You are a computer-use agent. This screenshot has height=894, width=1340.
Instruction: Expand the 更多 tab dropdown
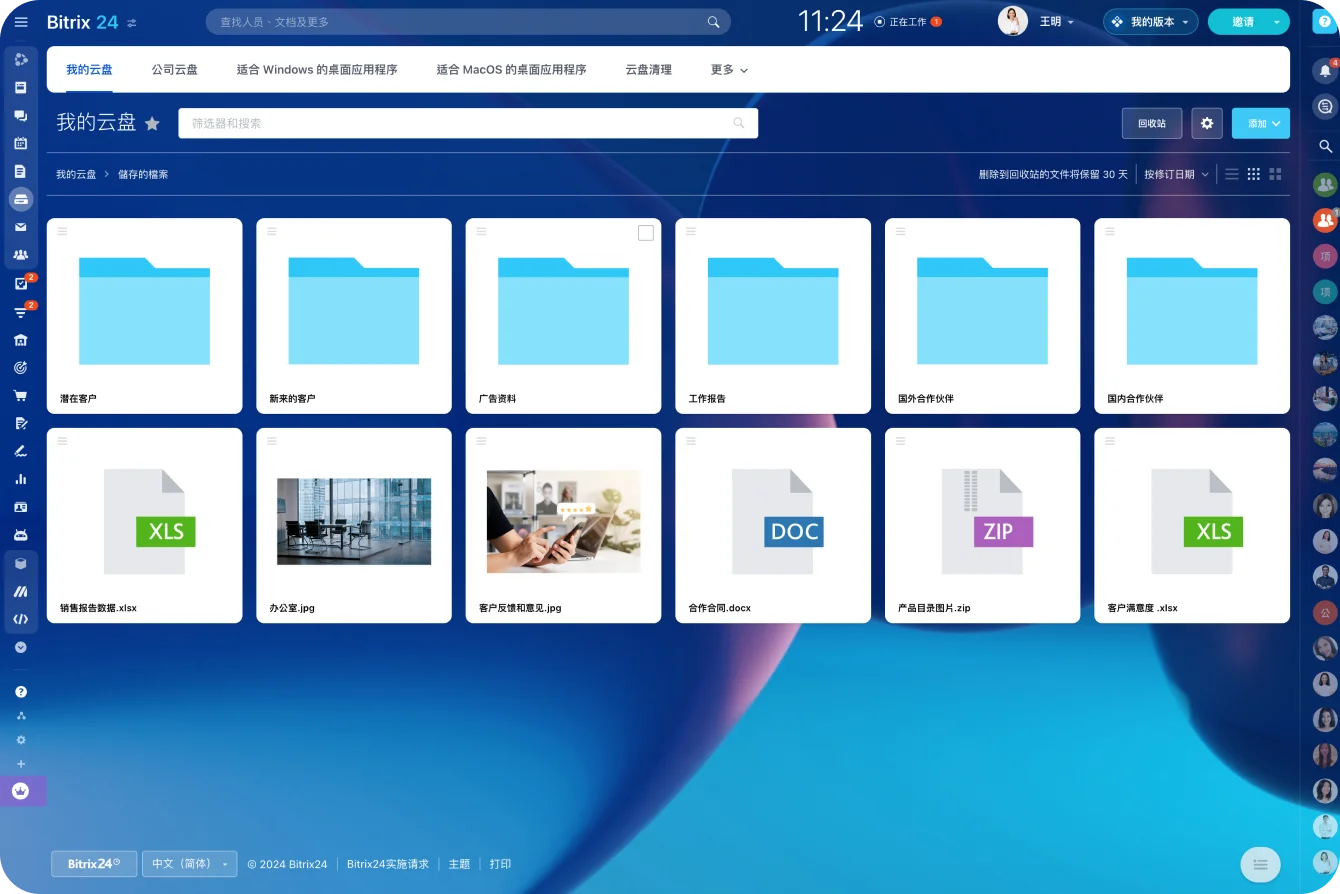point(728,69)
